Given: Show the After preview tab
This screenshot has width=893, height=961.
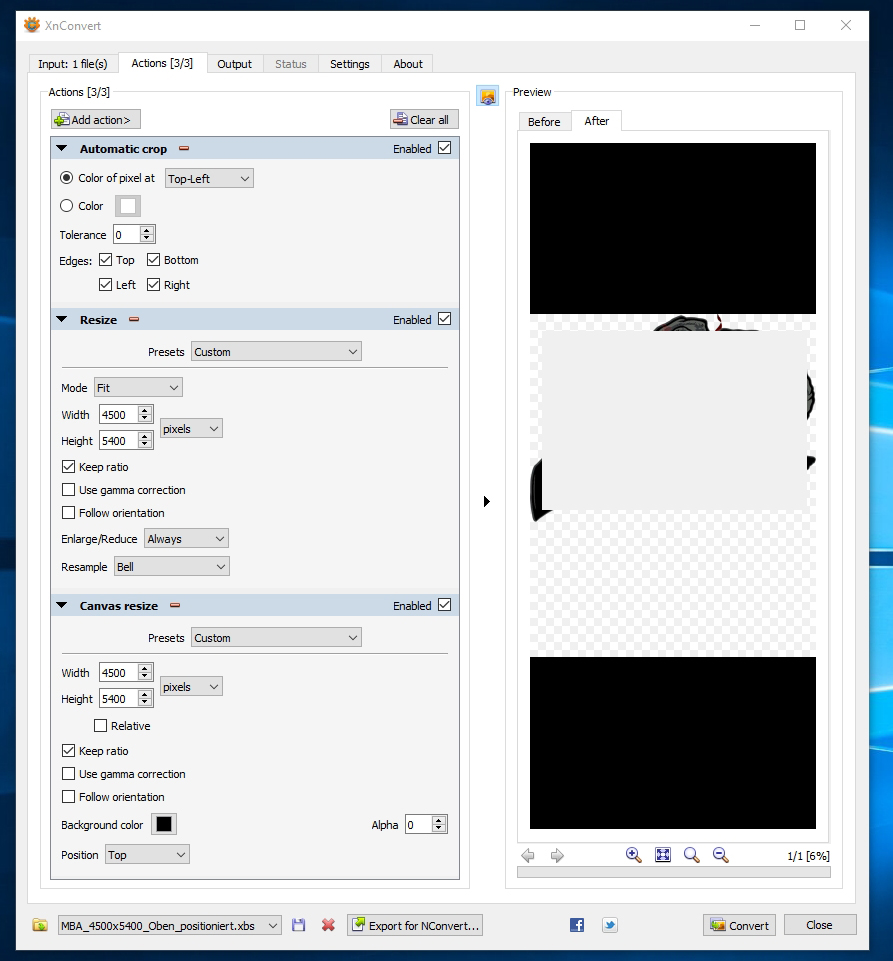Looking at the screenshot, I should [596, 121].
